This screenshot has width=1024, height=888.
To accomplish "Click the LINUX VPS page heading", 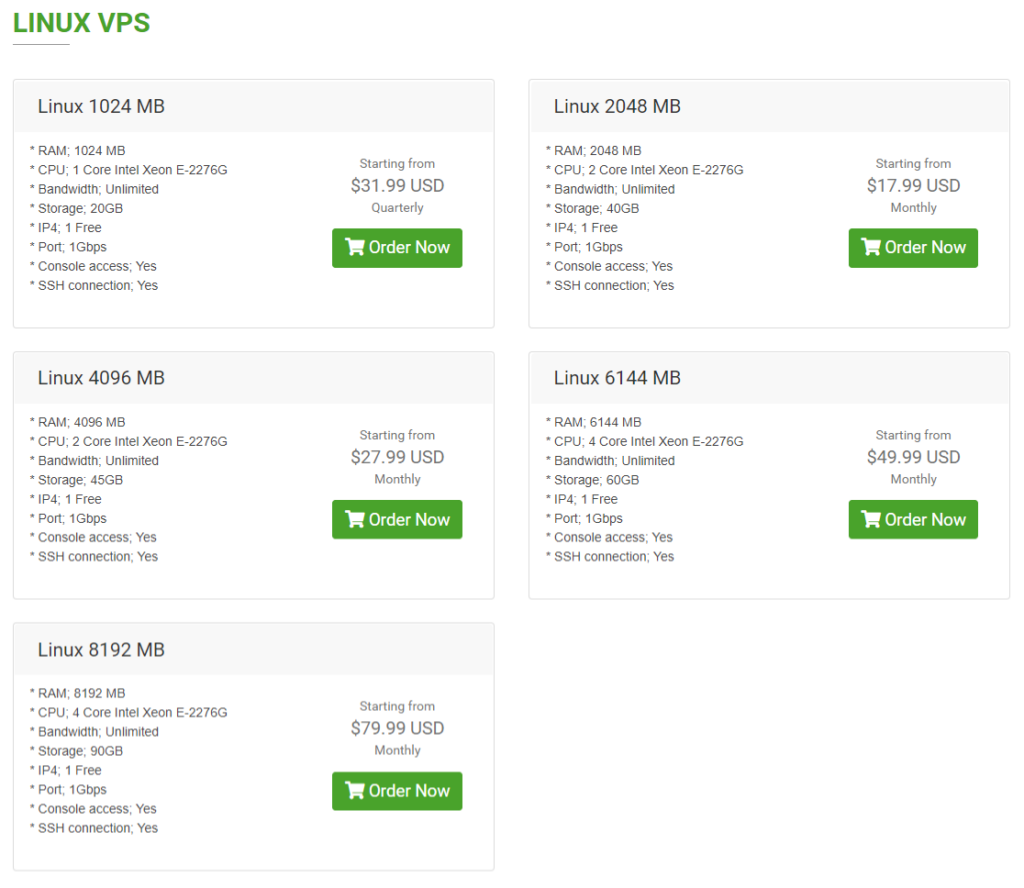I will (x=81, y=23).
